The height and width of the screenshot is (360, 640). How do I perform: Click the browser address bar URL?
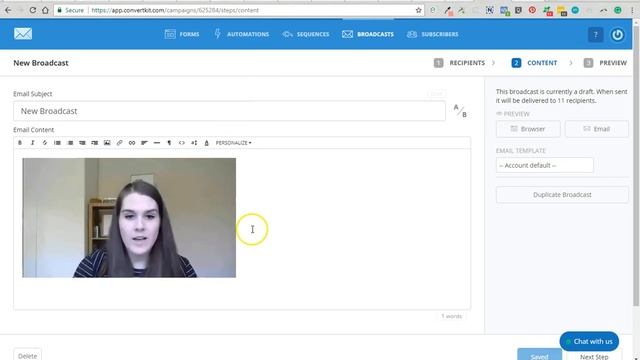tap(175, 10)
